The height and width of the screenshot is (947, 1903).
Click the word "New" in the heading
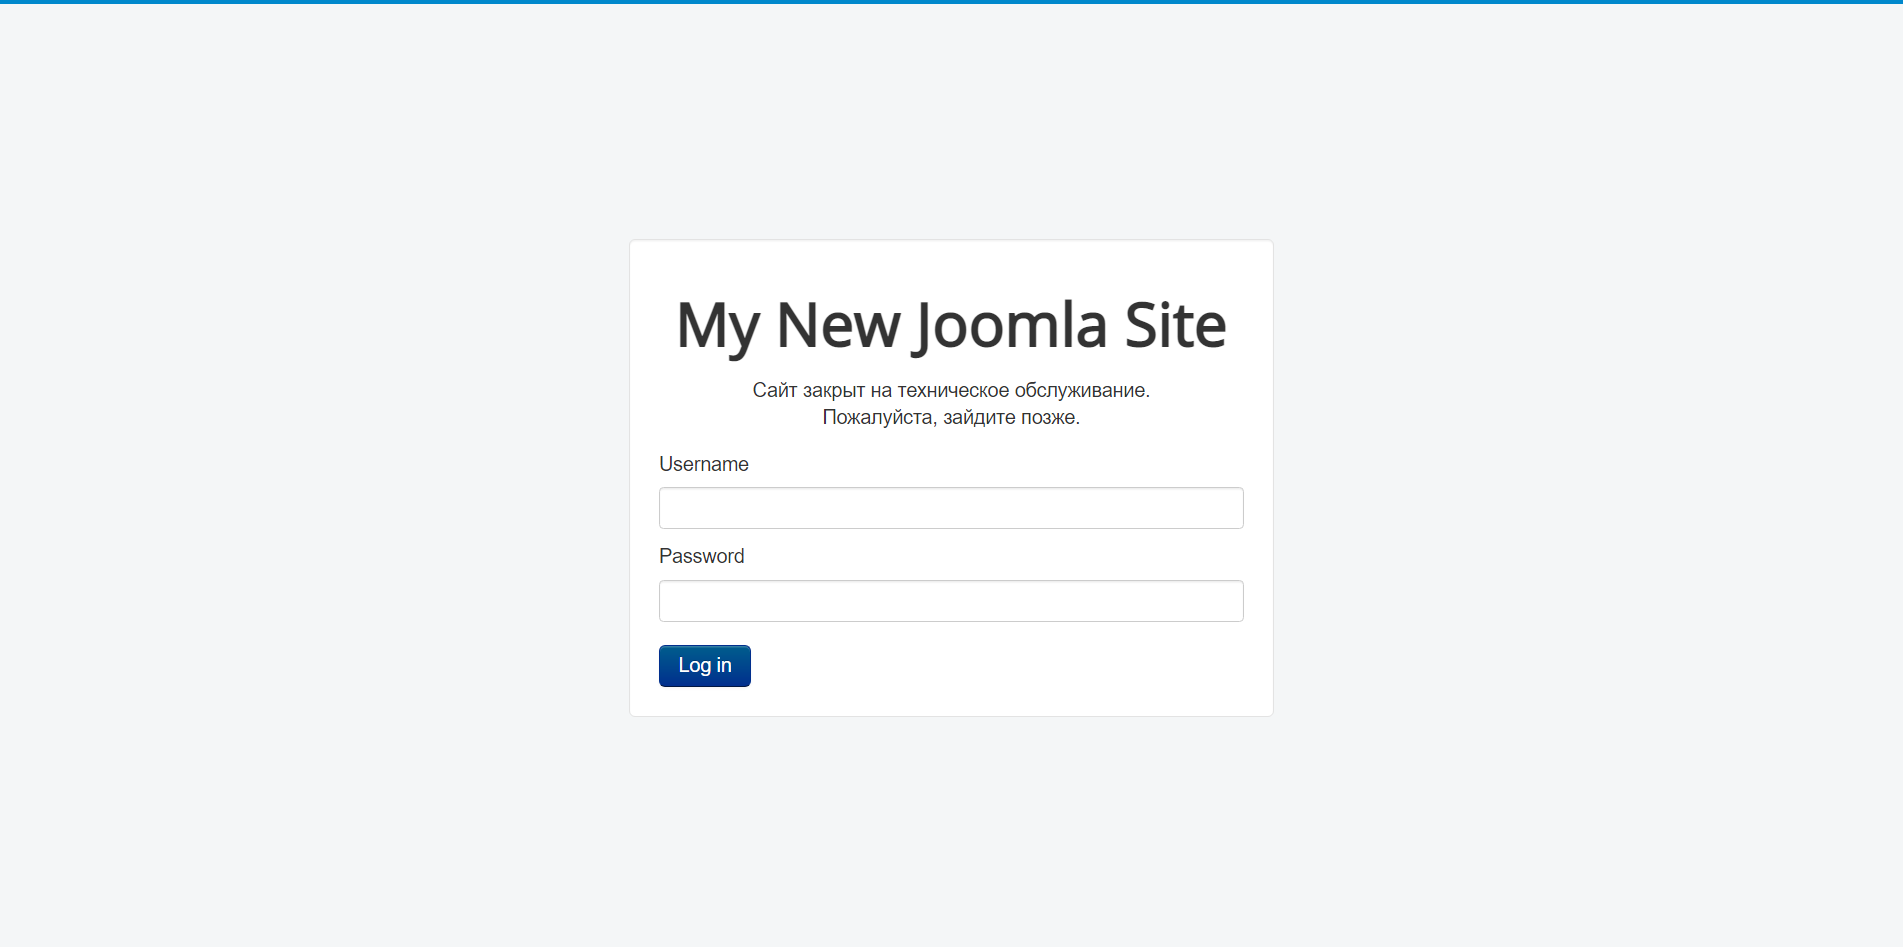pyautogui.click(x=838, y=325)
